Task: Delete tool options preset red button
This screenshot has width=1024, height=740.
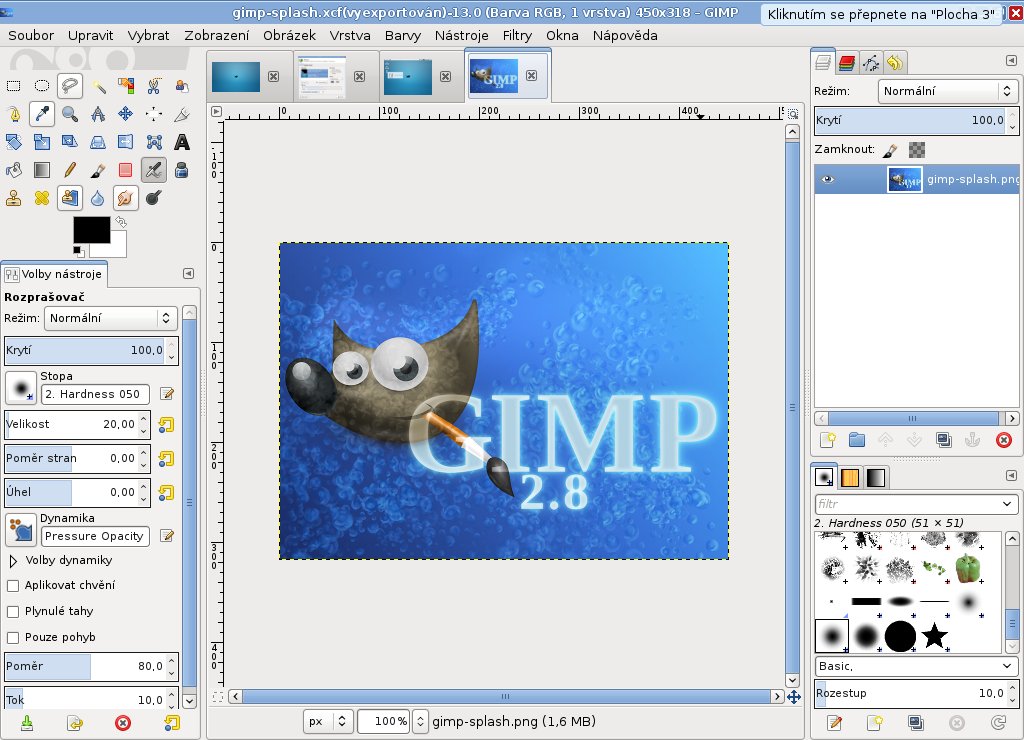Action: coord(123,723)
